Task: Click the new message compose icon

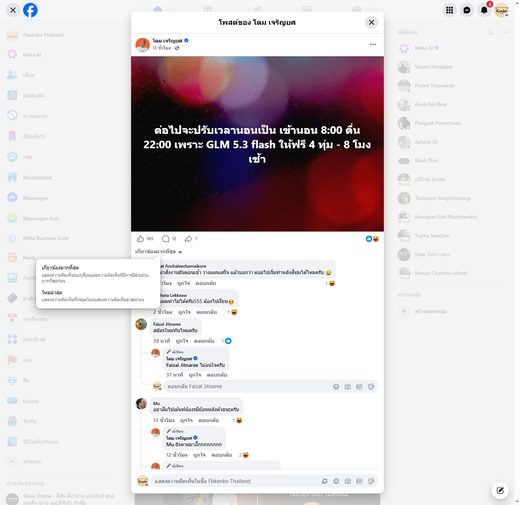Action: [x=500, y=490]
